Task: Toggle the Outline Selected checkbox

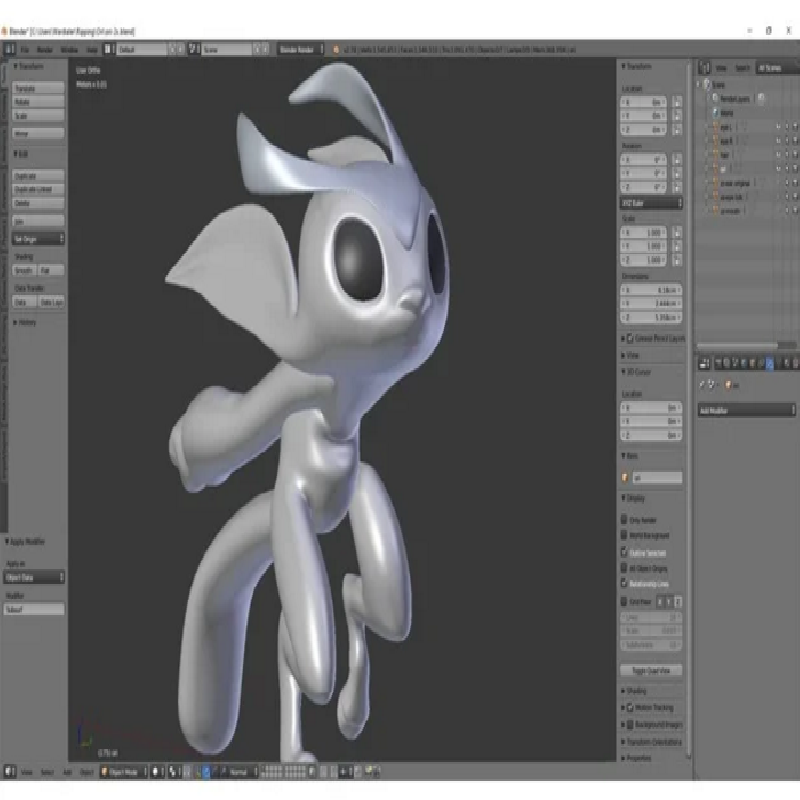Action: pos(624,552)
